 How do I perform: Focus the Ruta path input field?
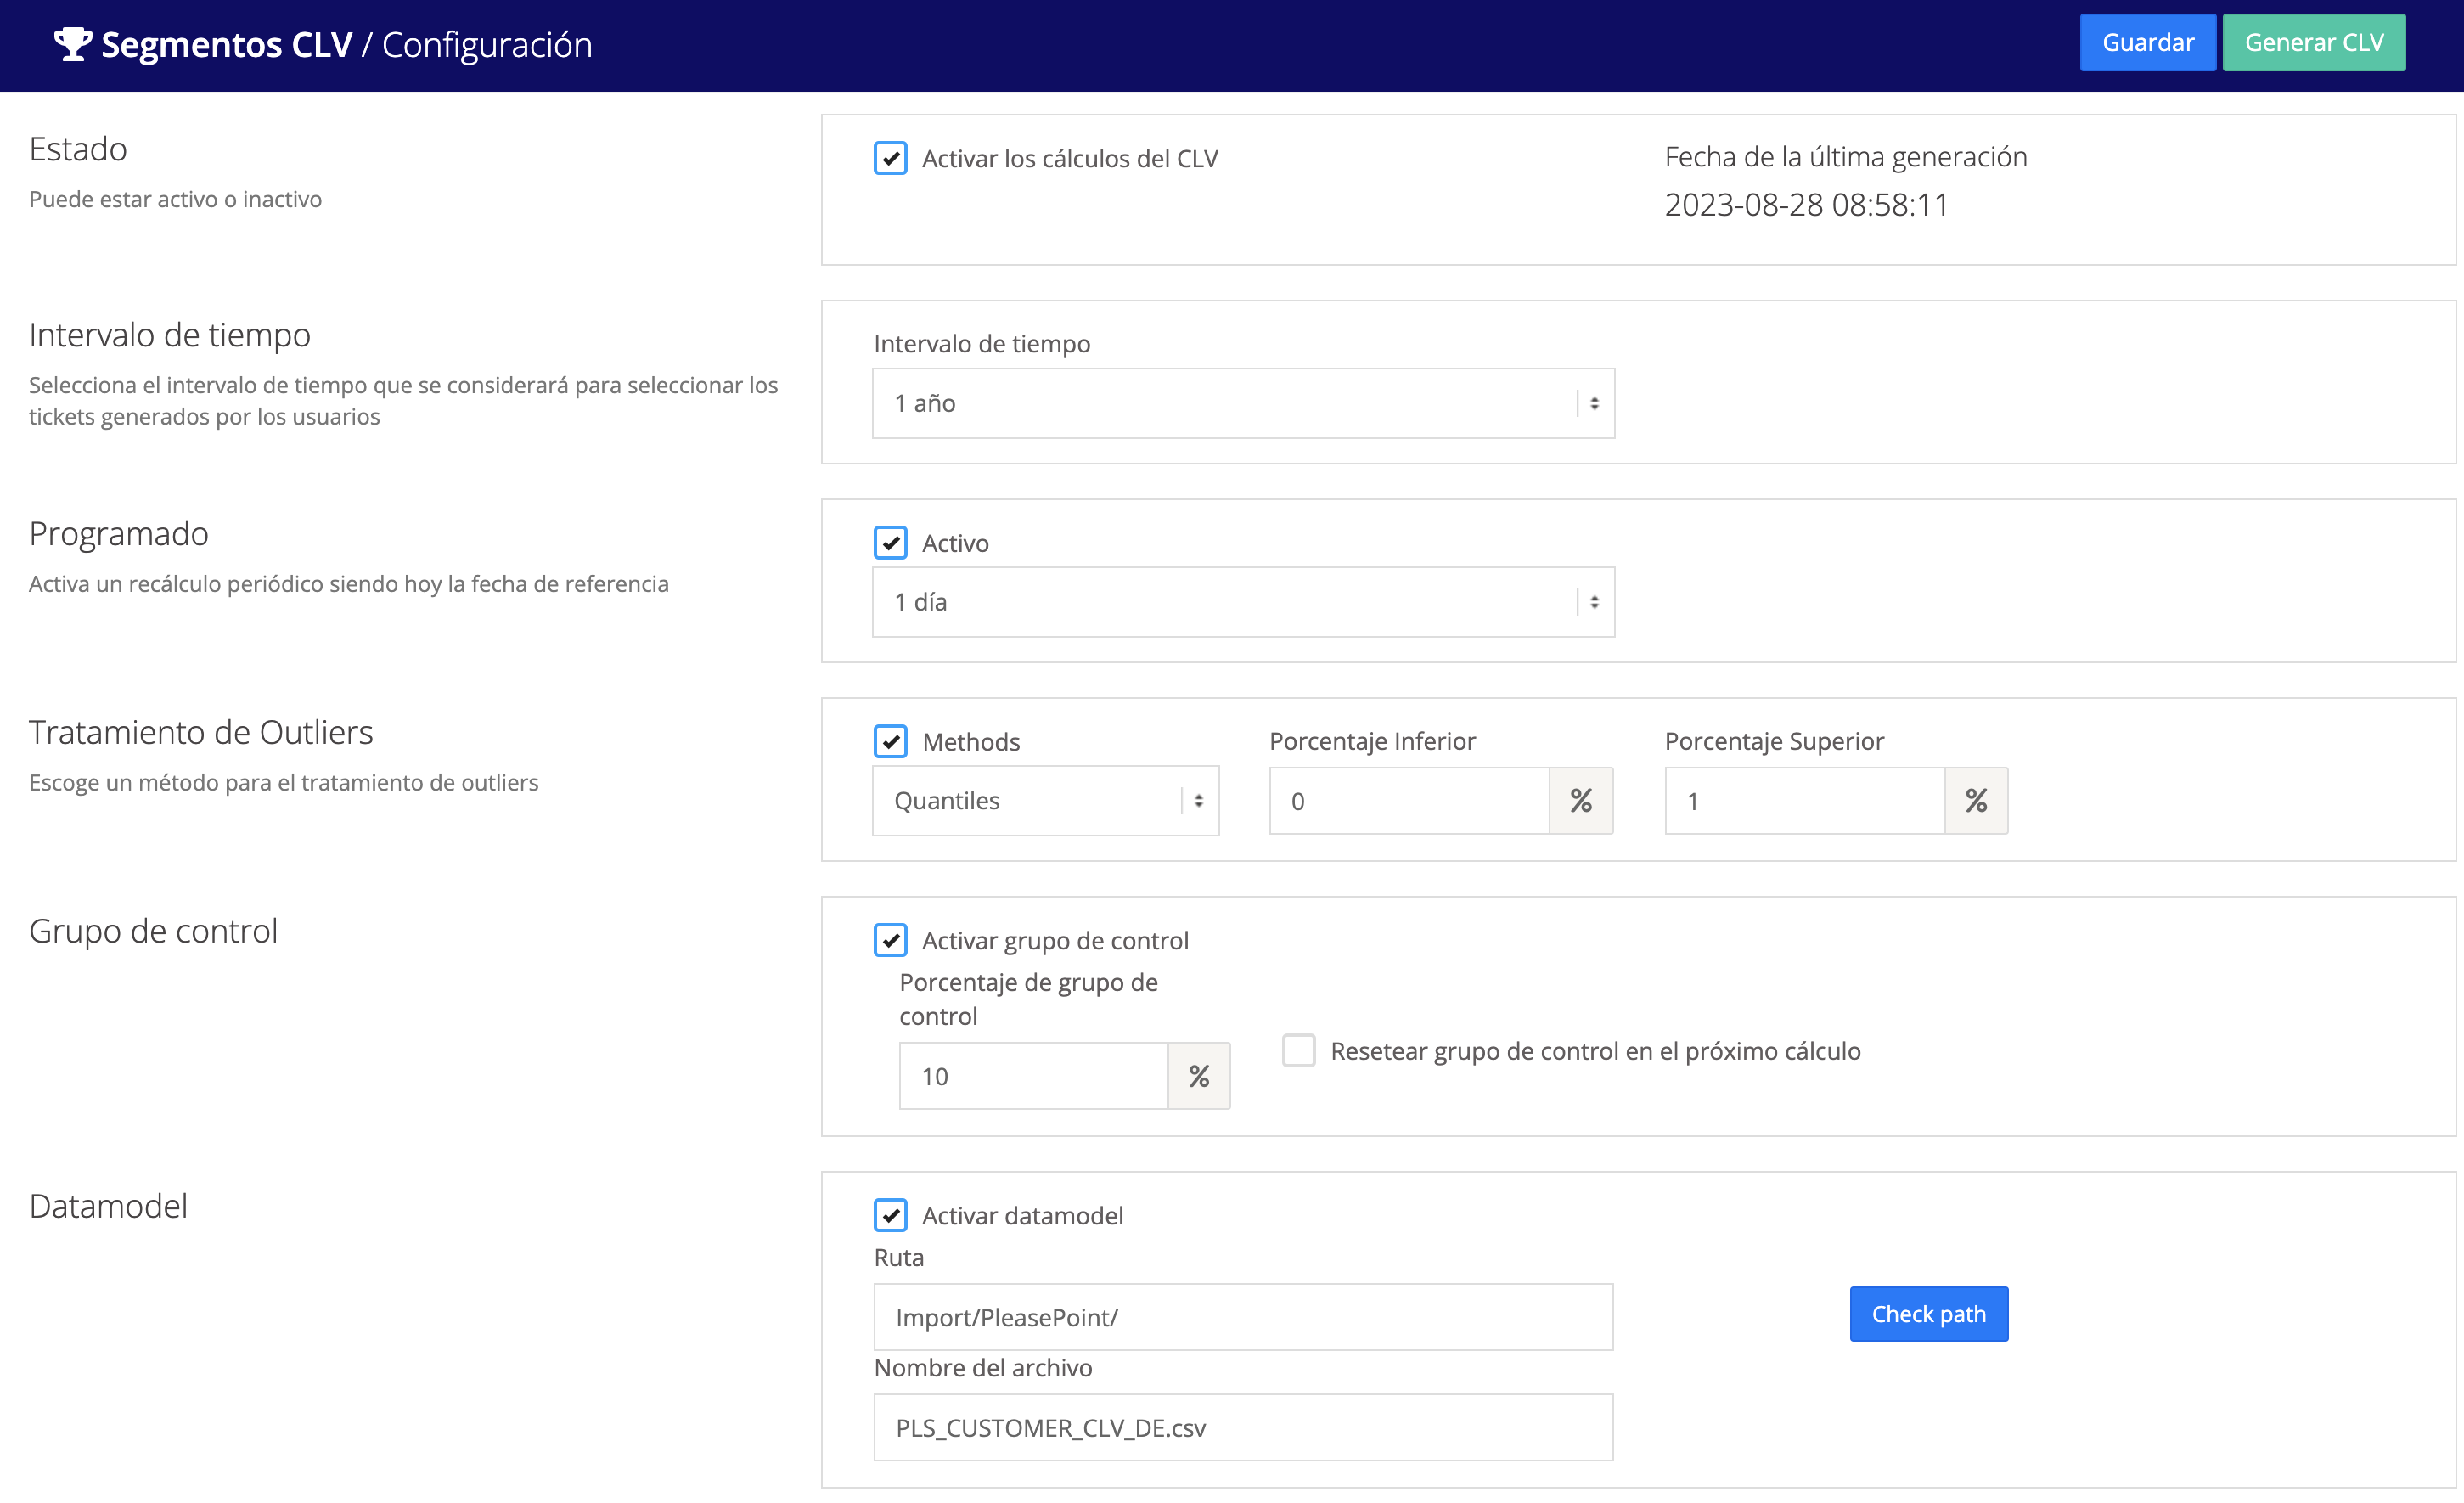1242,1317
